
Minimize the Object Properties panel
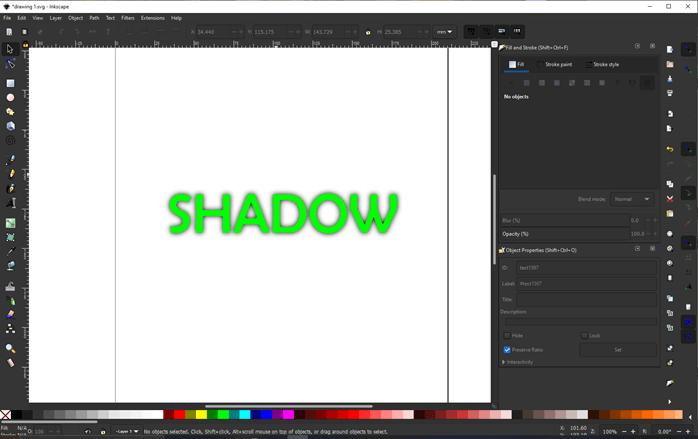coord(637,248)
